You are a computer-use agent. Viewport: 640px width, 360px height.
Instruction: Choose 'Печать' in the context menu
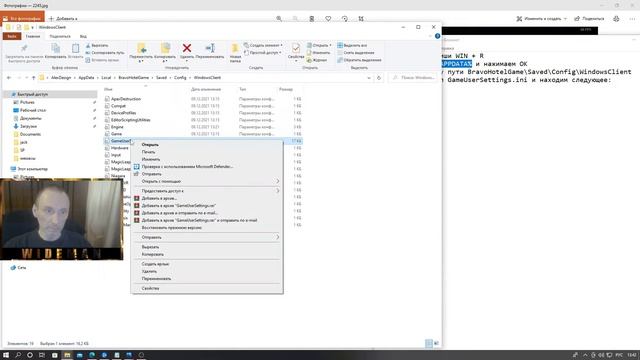[x=148, y=152]
